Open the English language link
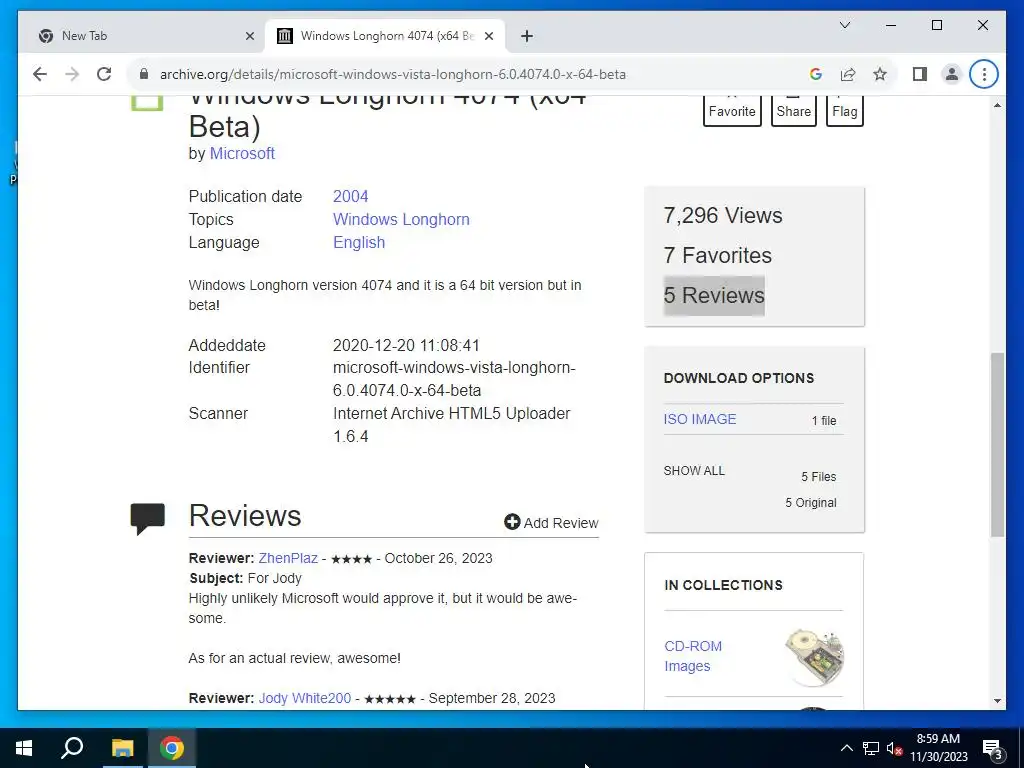The height and width of the screenshot is (768, 1024). coord(359,242)
